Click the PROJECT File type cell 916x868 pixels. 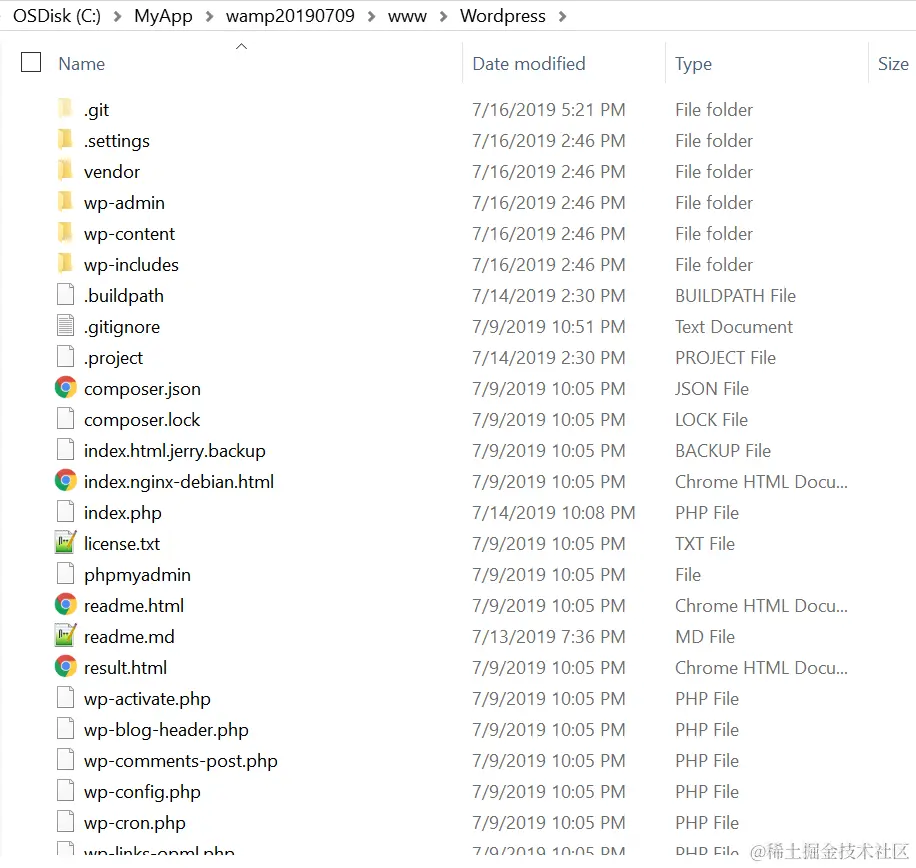pyautogui.click(x=726, y=358)
